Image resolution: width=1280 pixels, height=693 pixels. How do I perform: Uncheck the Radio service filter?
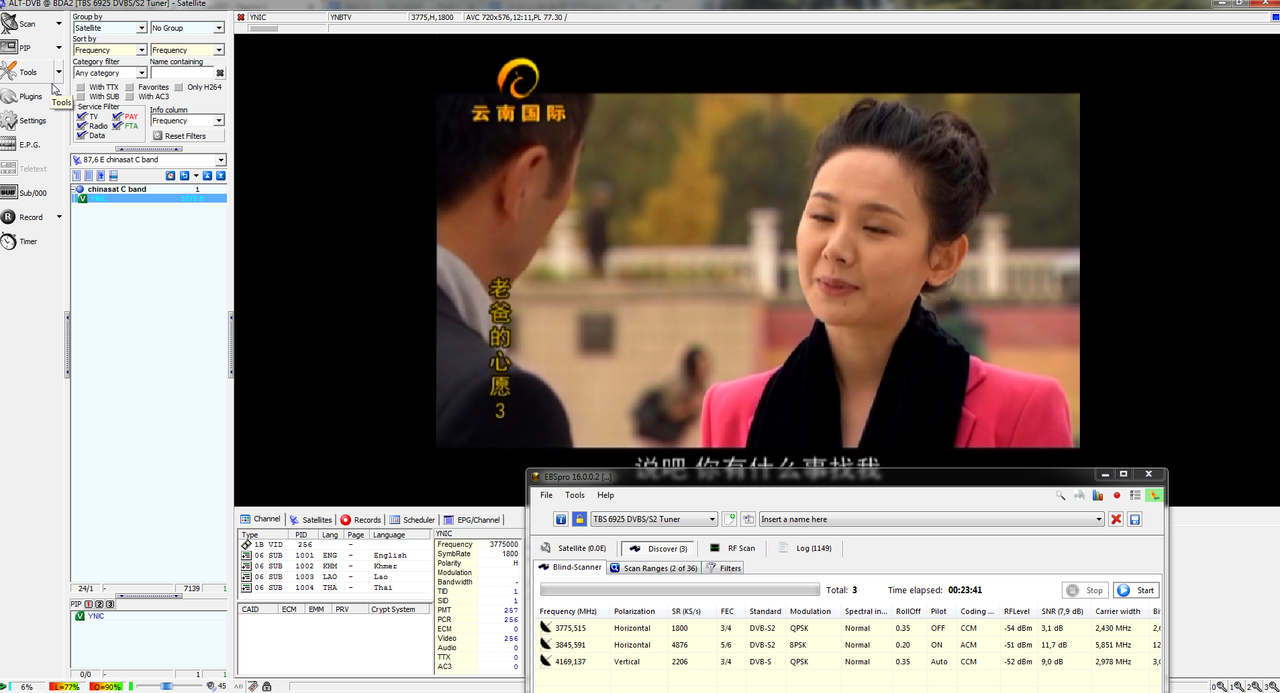82,126
